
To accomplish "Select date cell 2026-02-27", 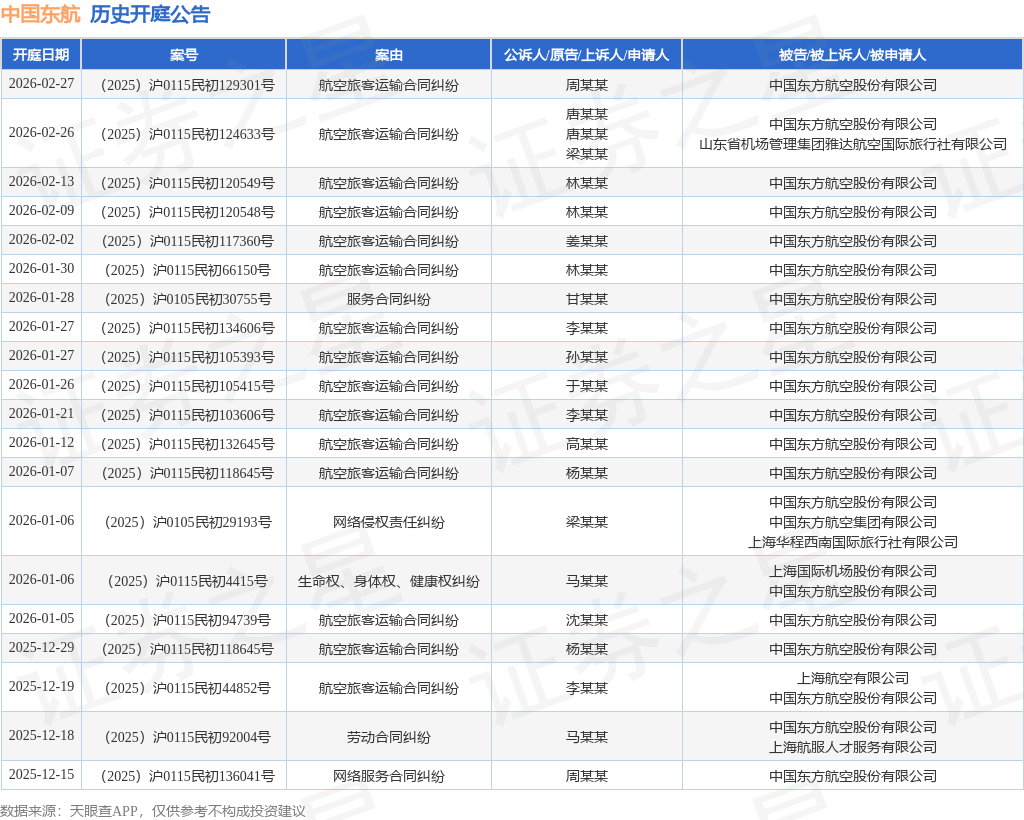I will coord(41,84).
